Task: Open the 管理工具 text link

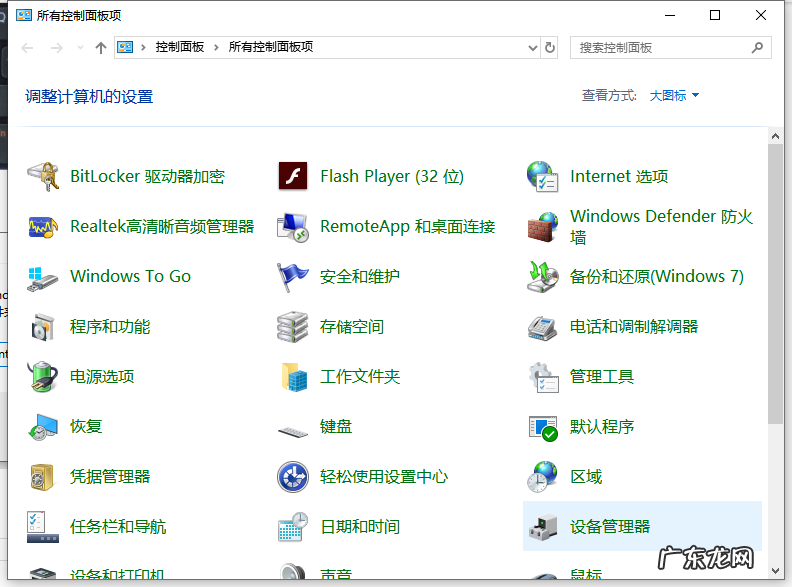Action: (602, 376)
